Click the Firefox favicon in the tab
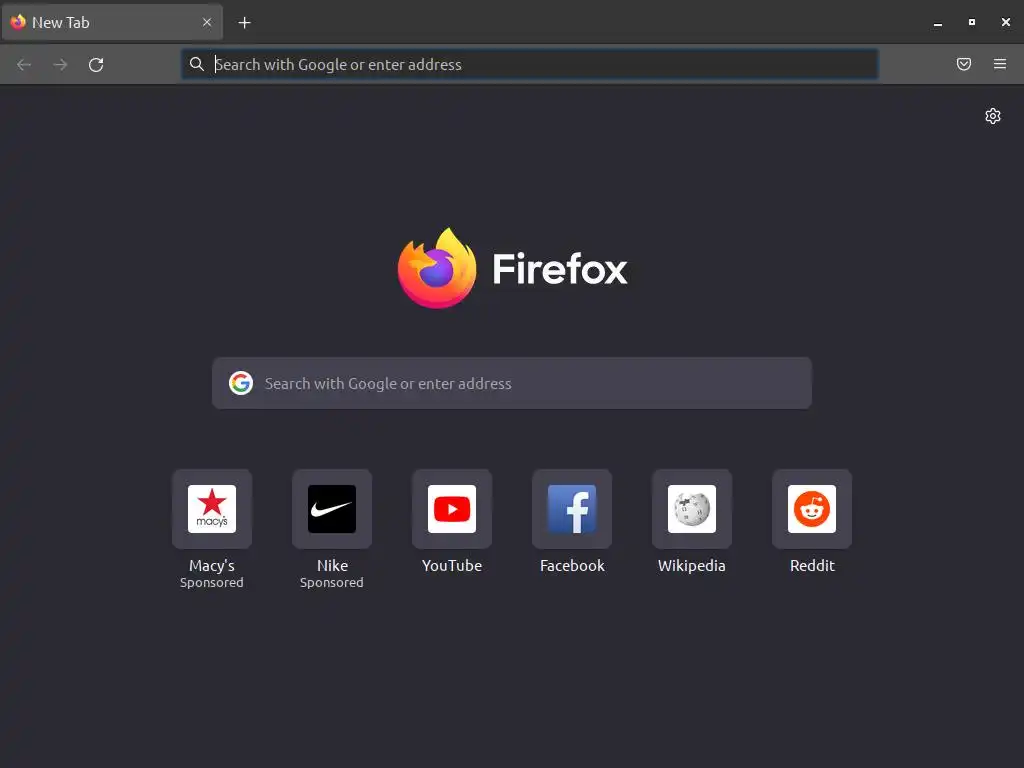Screen dimensions: 1024x768 18,22
